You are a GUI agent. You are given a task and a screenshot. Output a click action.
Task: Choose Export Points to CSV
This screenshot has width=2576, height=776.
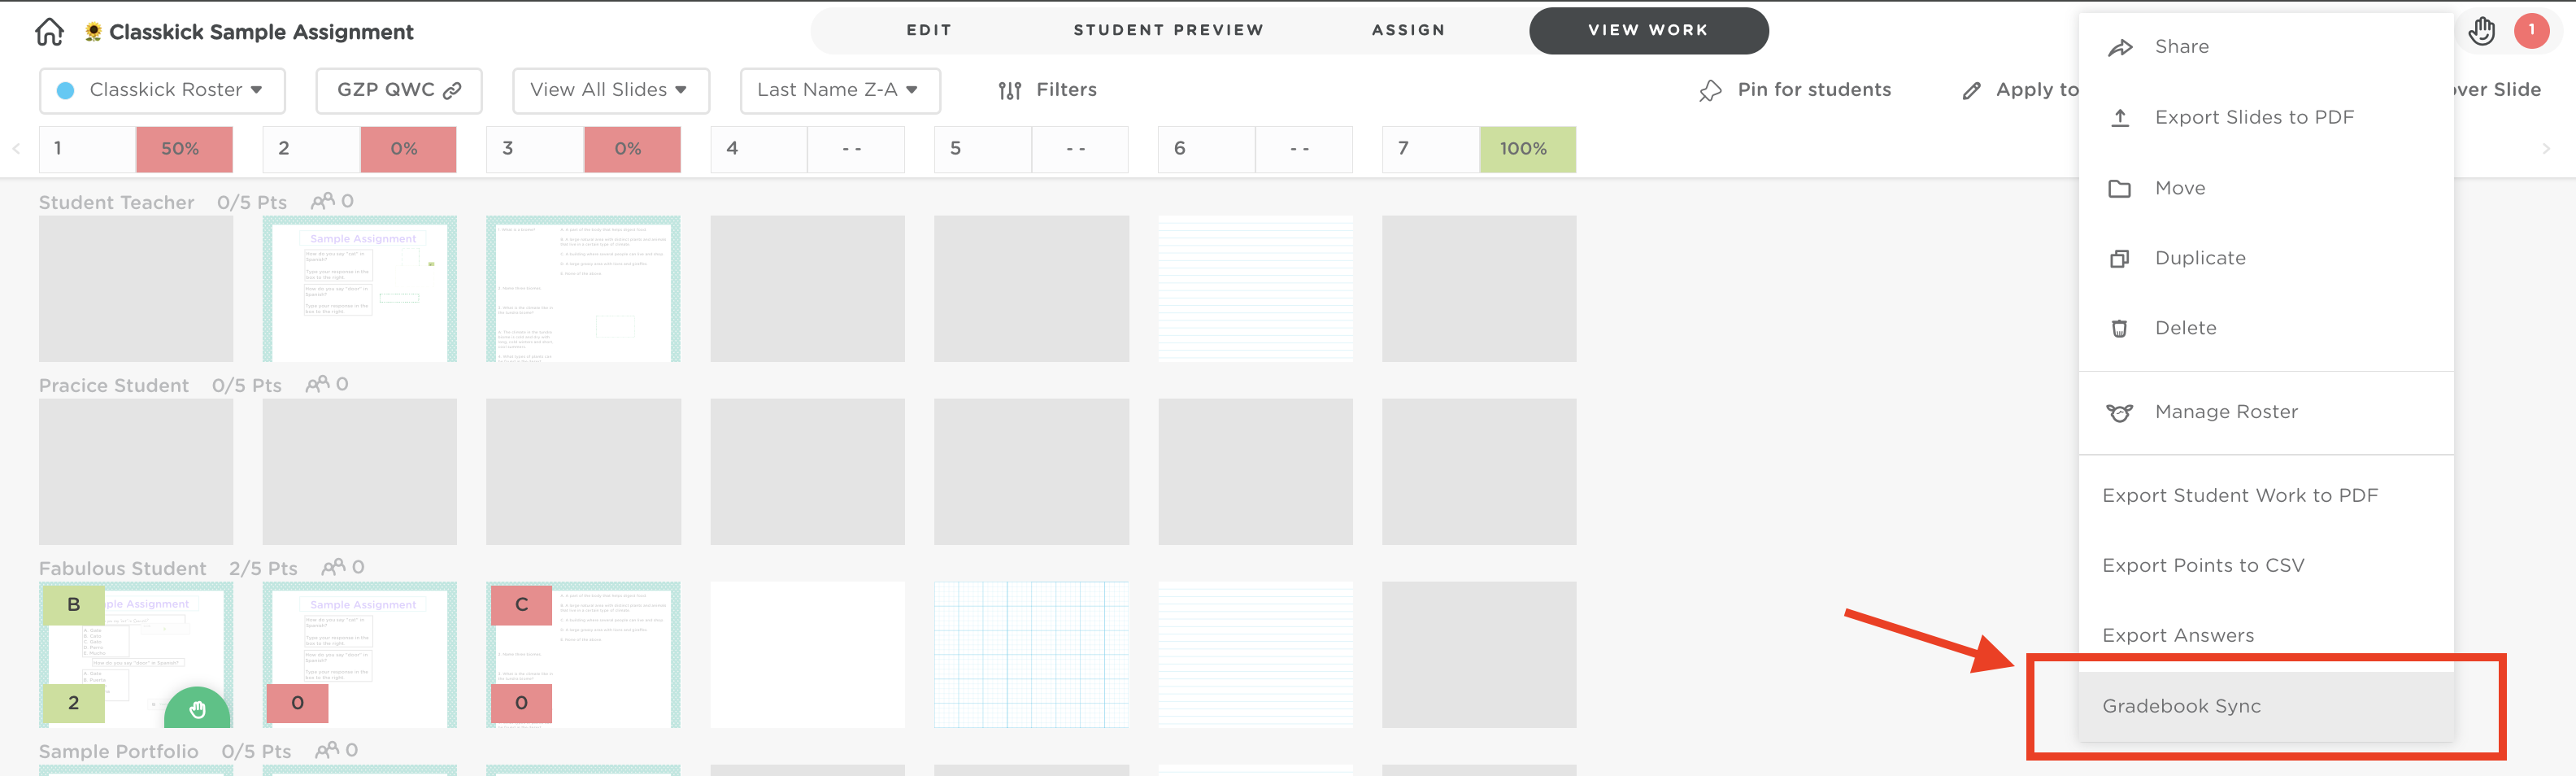2266,566
